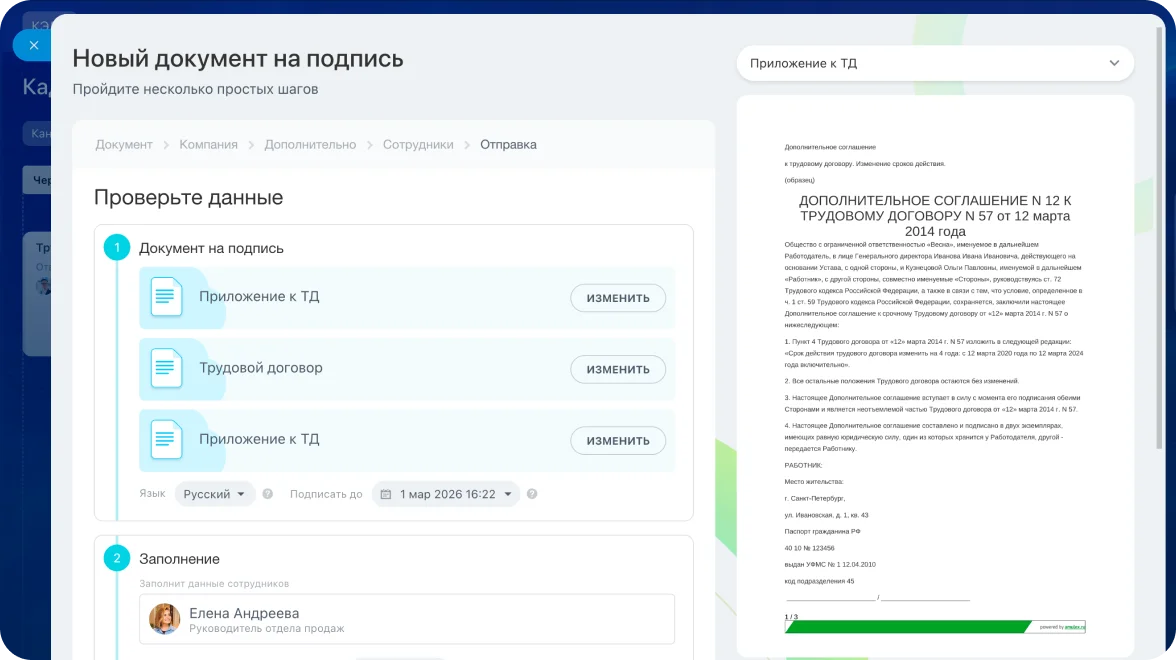Screen dimensions: 1176x660
Task: Click ИЗМЕНИТЬ next to Трудовой договор
Action: (x=618, y=369)
